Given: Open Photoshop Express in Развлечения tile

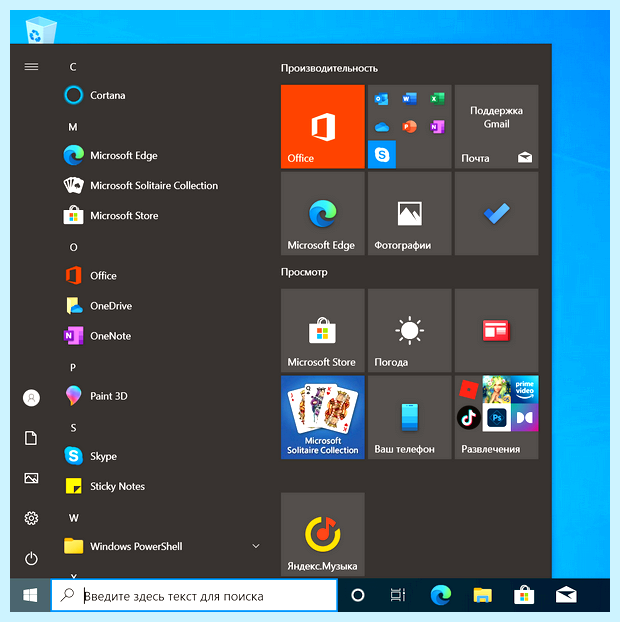Looking at the screenshot, I should tap(497, 418).
